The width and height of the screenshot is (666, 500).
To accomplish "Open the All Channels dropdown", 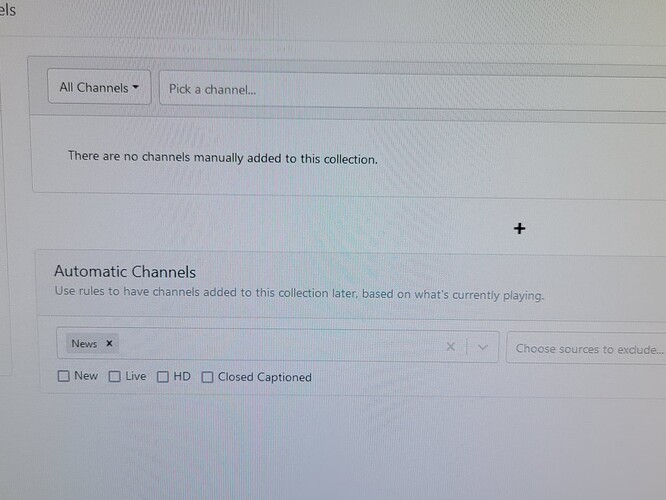I will tap(98, 88).
